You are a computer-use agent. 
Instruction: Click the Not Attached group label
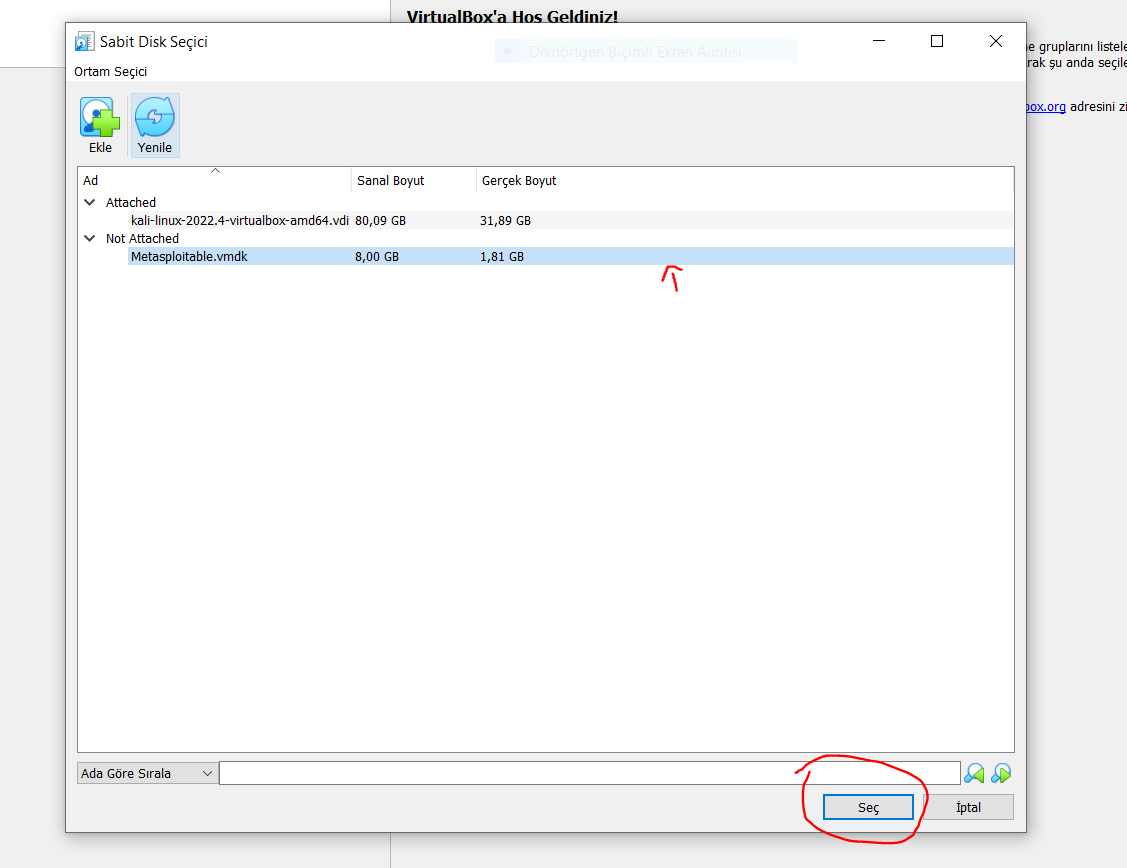142,239
